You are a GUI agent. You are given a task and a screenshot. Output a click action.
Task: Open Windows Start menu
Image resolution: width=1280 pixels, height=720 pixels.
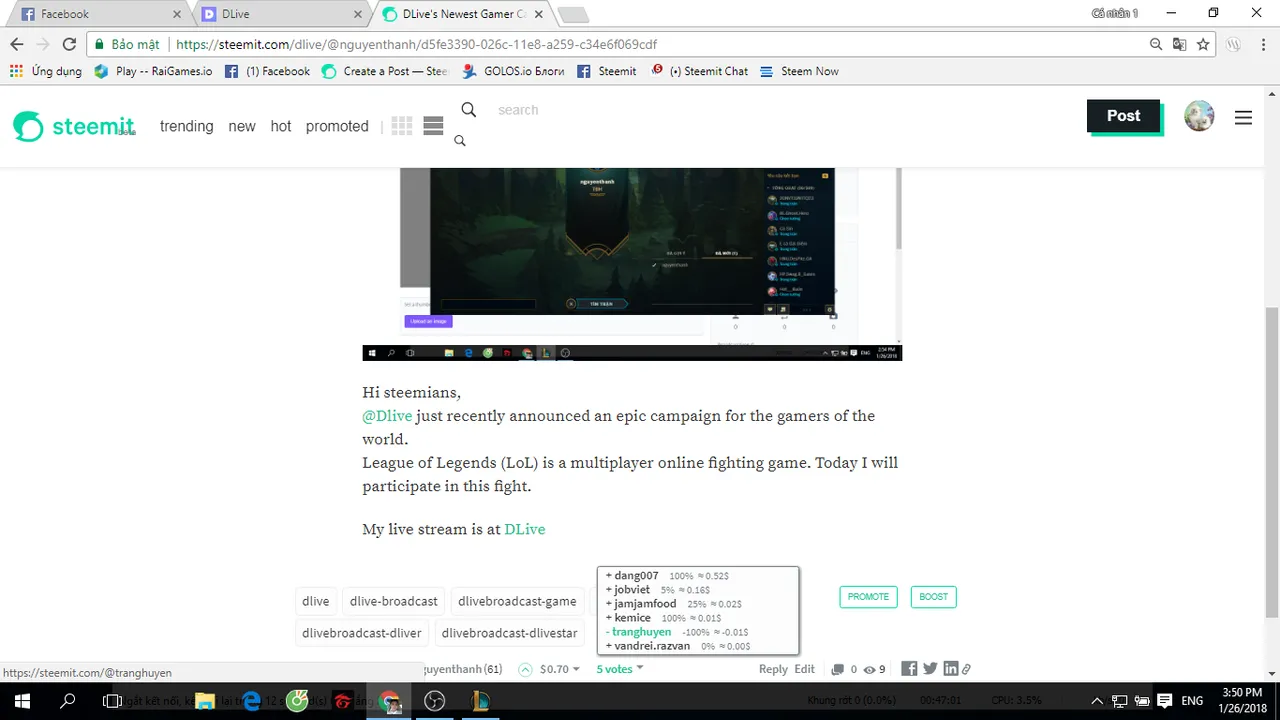pos(22,701)
